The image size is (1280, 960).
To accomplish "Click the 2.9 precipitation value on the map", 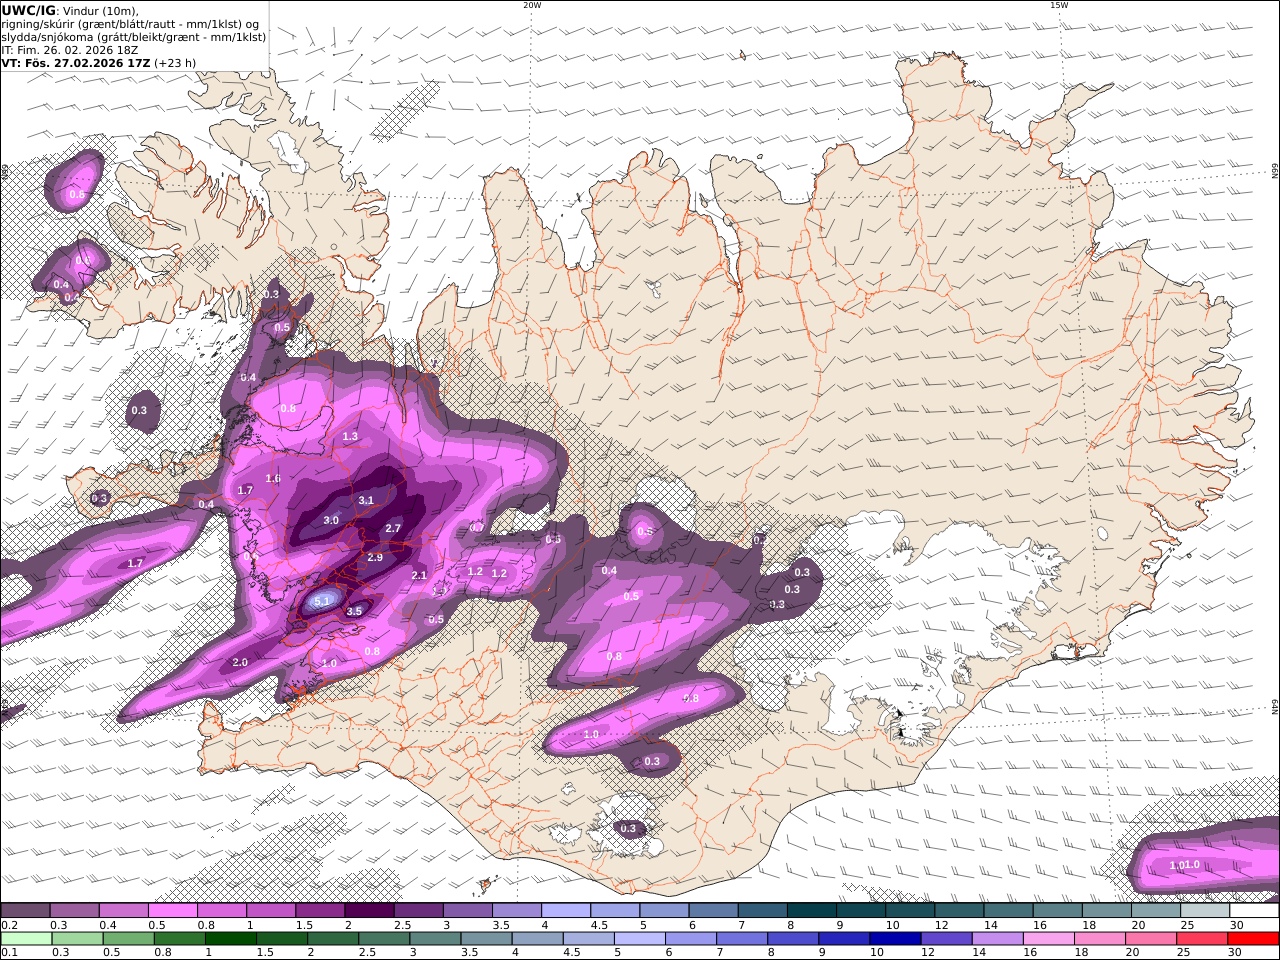I will pyautogui.click(x=375, y=557).
